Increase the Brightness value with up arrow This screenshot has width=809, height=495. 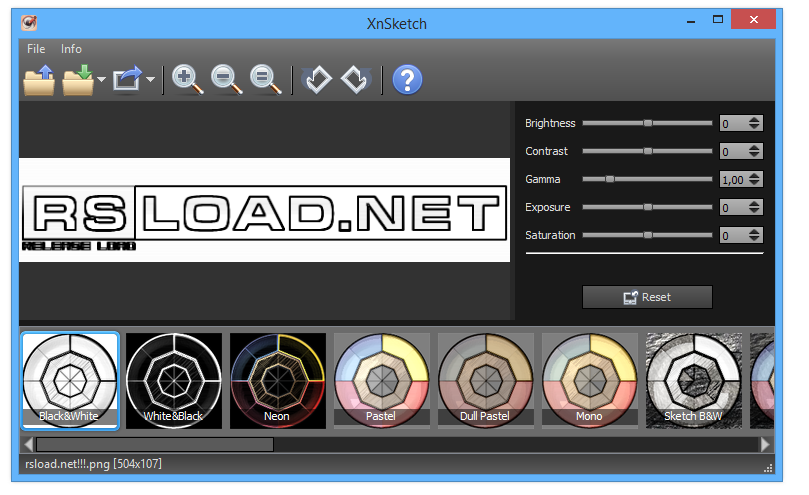click(754, 120)
